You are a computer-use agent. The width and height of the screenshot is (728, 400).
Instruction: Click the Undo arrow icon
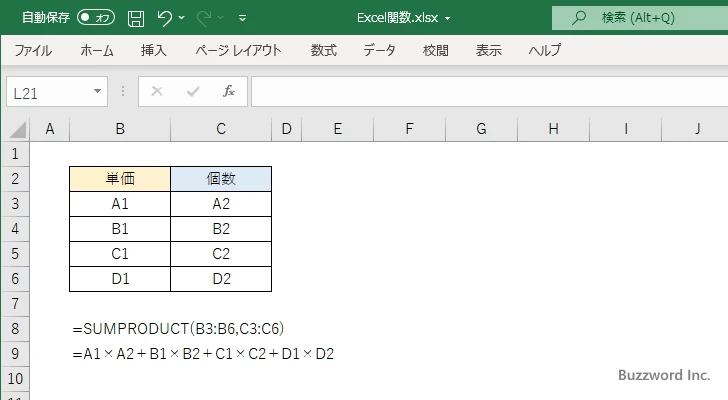[x=164, y=18]
